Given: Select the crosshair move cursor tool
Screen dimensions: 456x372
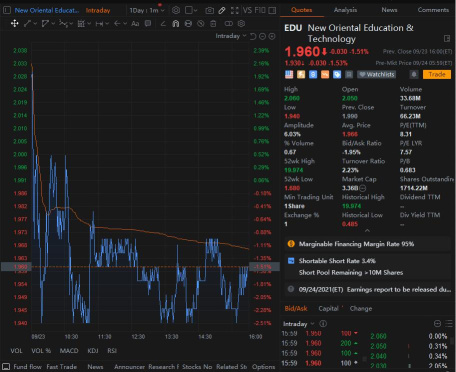Looking at the screenshot, I should coord(15,24).
